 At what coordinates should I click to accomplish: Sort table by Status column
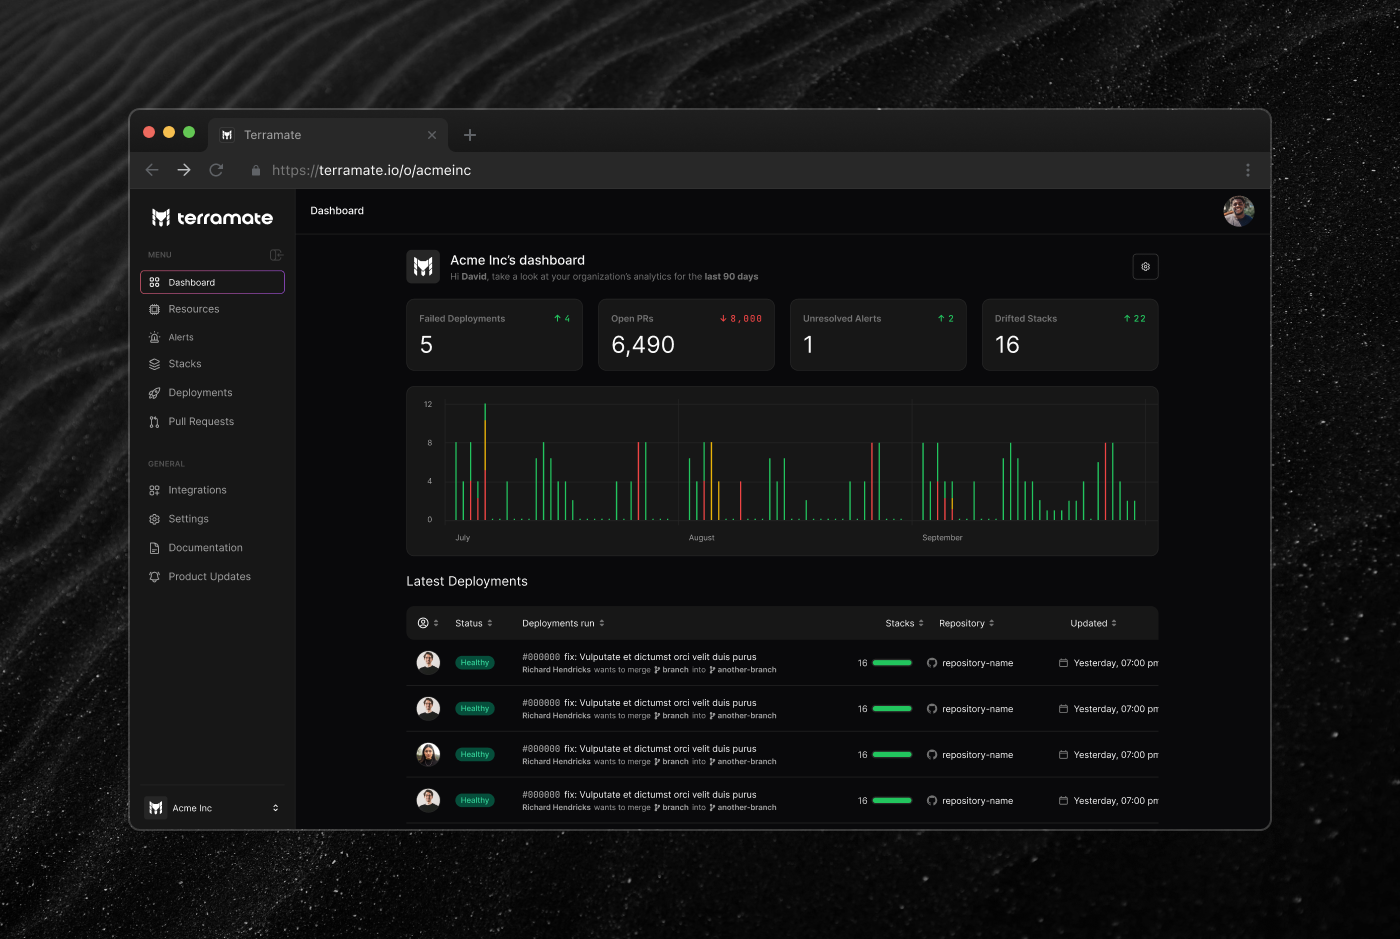coord(474,623)
